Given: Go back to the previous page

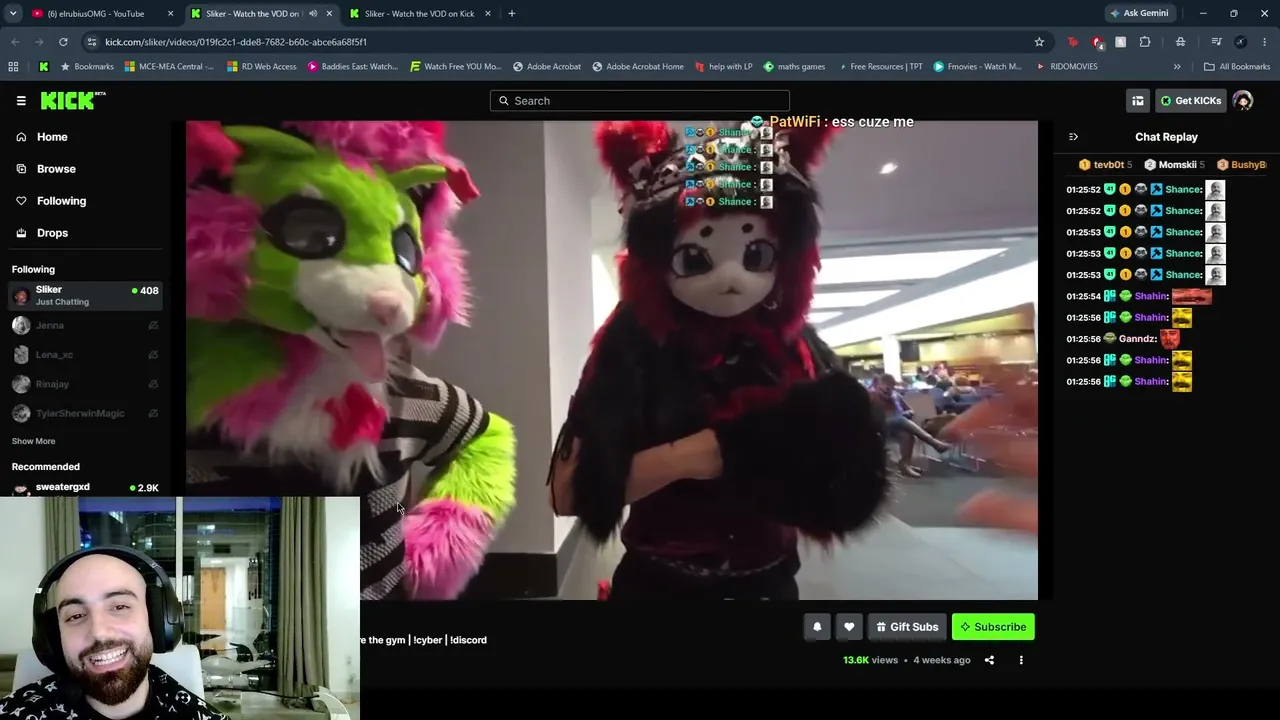Looking at the screenshot, I should point(15,42).
